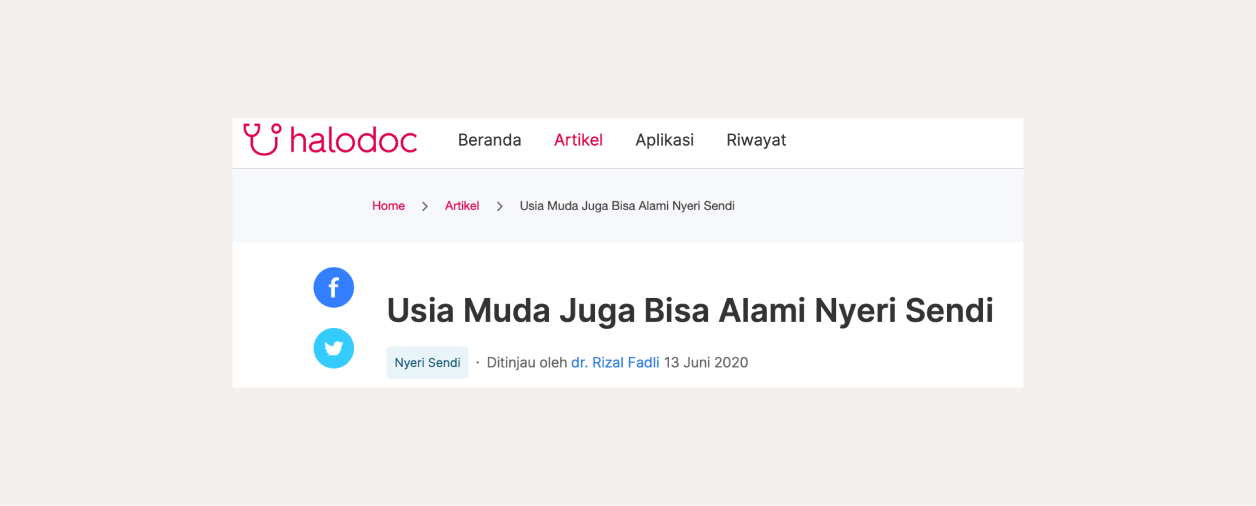Share article on Facebook icon
The width and height of the screenshot is (1256, 506).
point(334,288)
